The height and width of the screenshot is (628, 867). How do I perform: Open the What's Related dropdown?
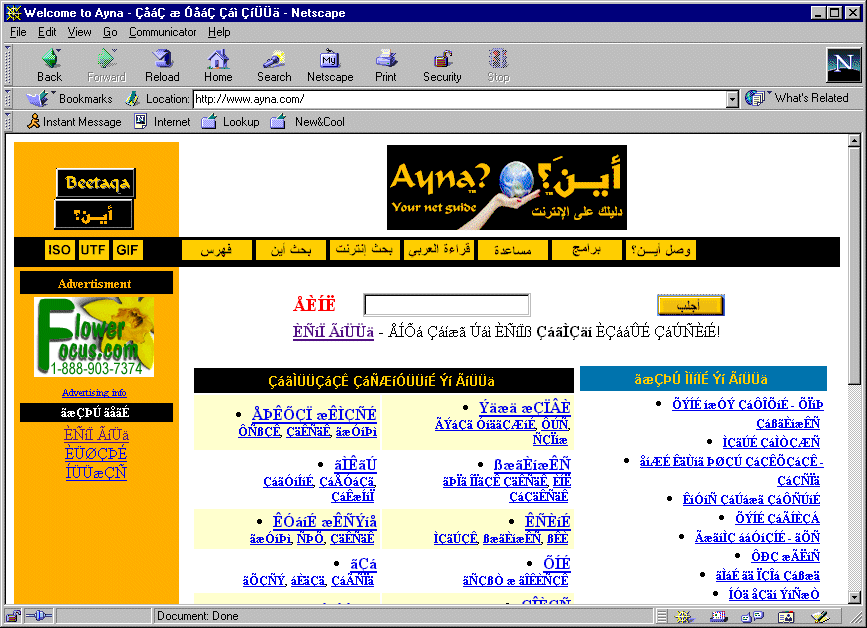(797, 98)
